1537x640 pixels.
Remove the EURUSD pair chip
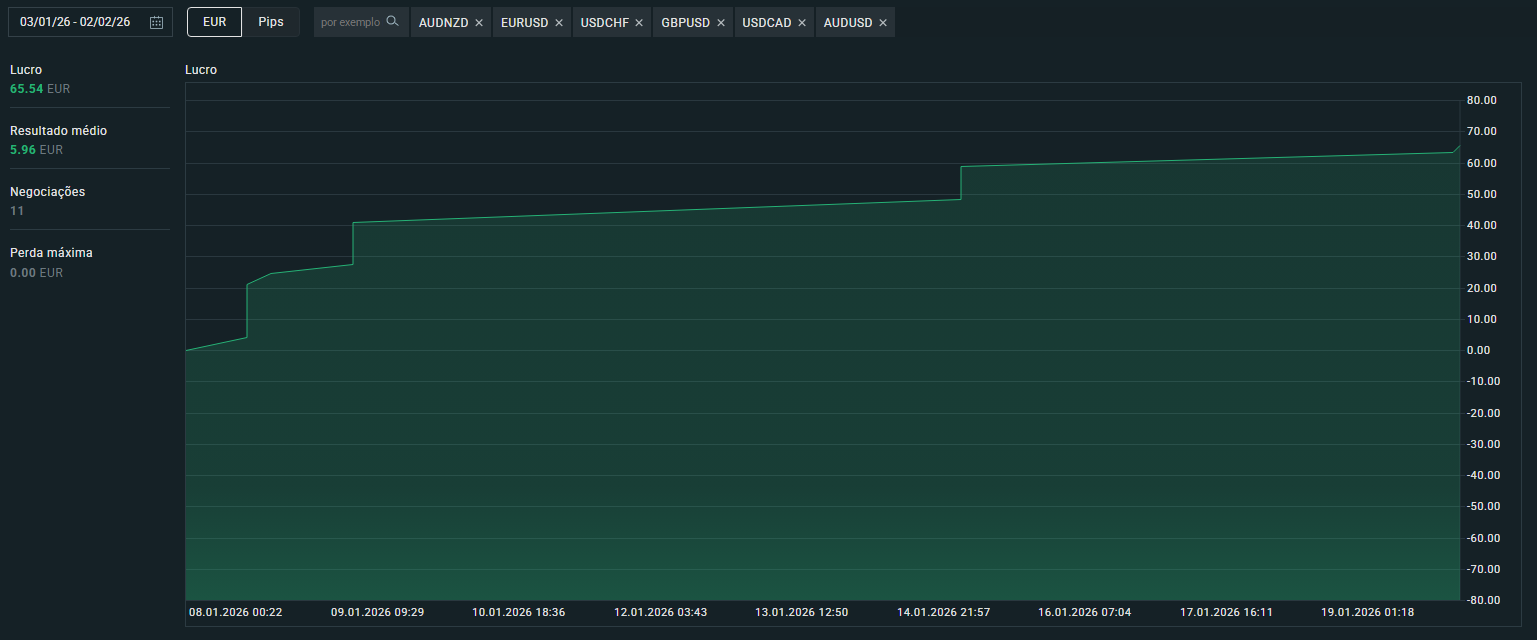pyautogui.click(x=561, y=21)
